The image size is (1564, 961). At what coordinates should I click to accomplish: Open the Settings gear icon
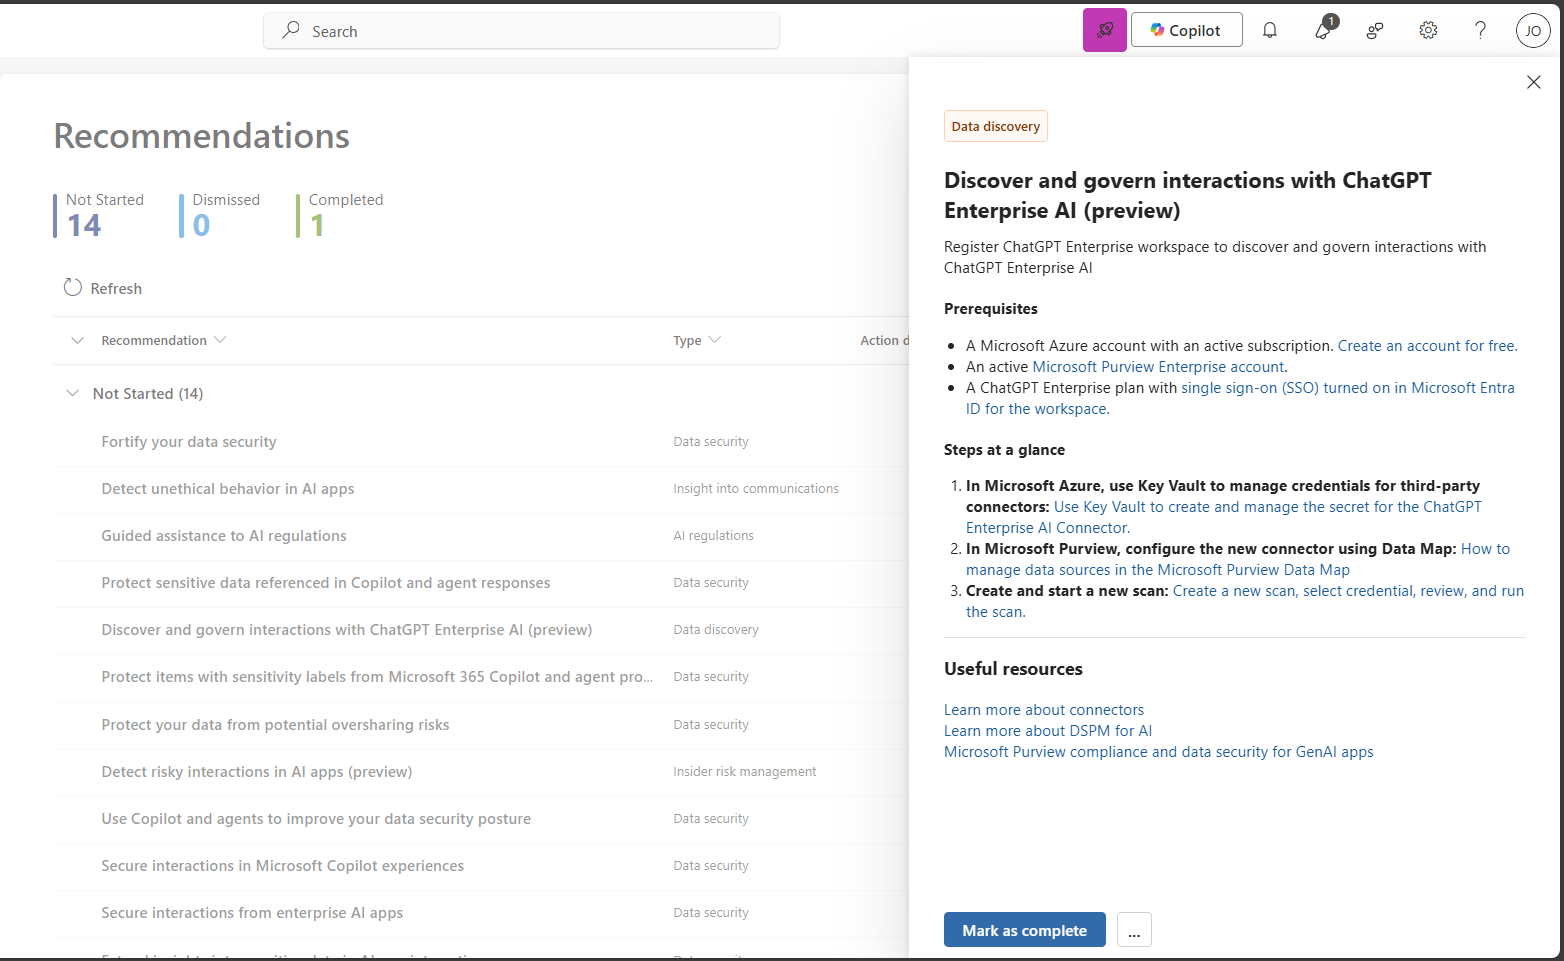1428,30
